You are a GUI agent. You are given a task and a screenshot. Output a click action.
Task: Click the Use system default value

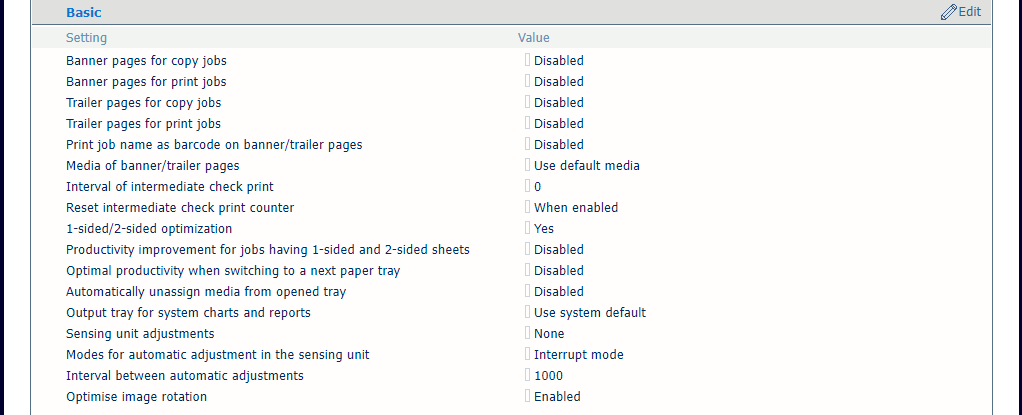click(x=589, y=313)
